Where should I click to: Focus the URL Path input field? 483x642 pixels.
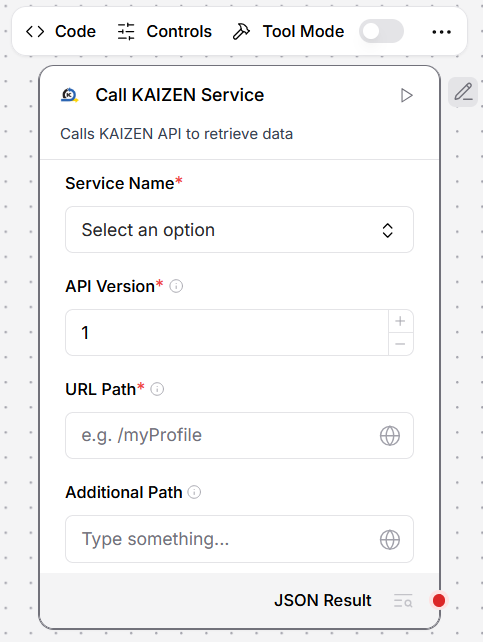(x=239, y=436)
